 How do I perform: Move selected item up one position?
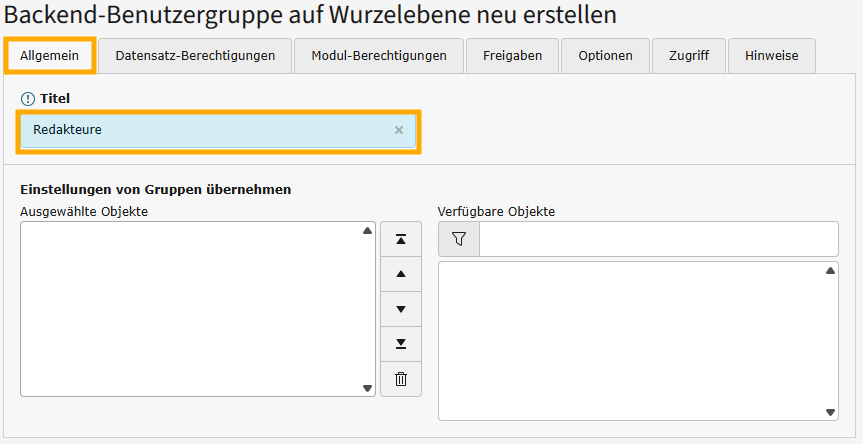tap(401, 274)
